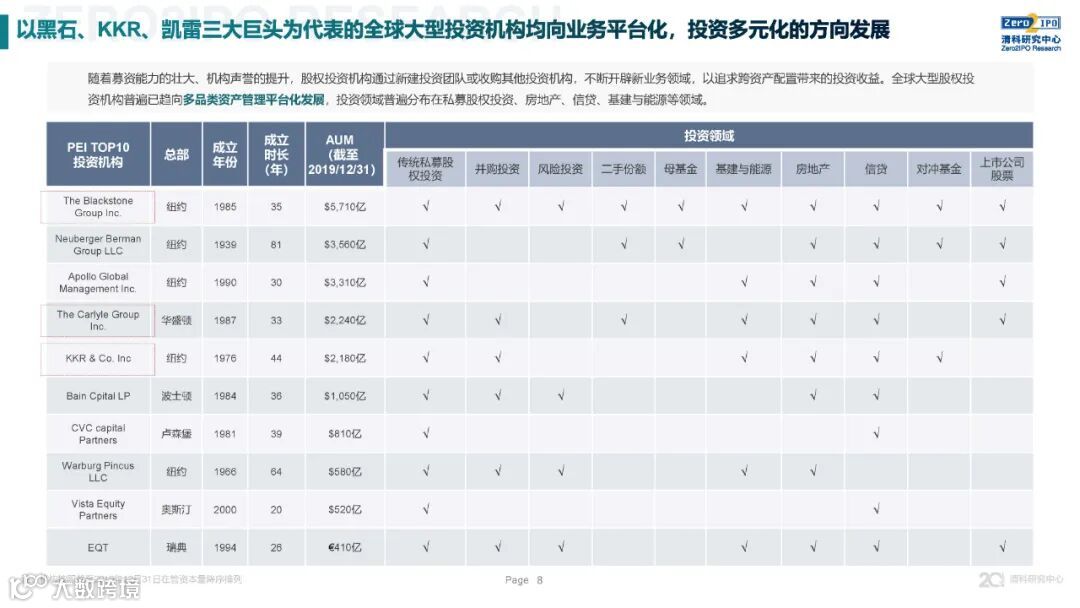Click the 母基金 sub-header

click(681, 169)
